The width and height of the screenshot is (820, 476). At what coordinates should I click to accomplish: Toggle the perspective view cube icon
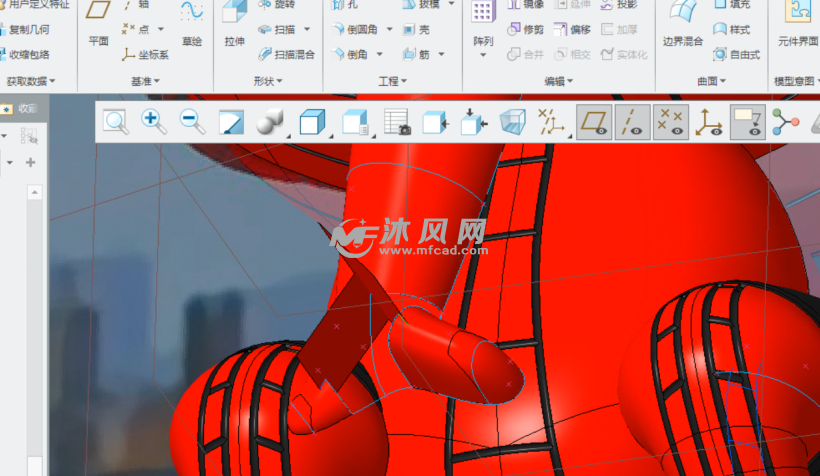(x=512, y=122)
